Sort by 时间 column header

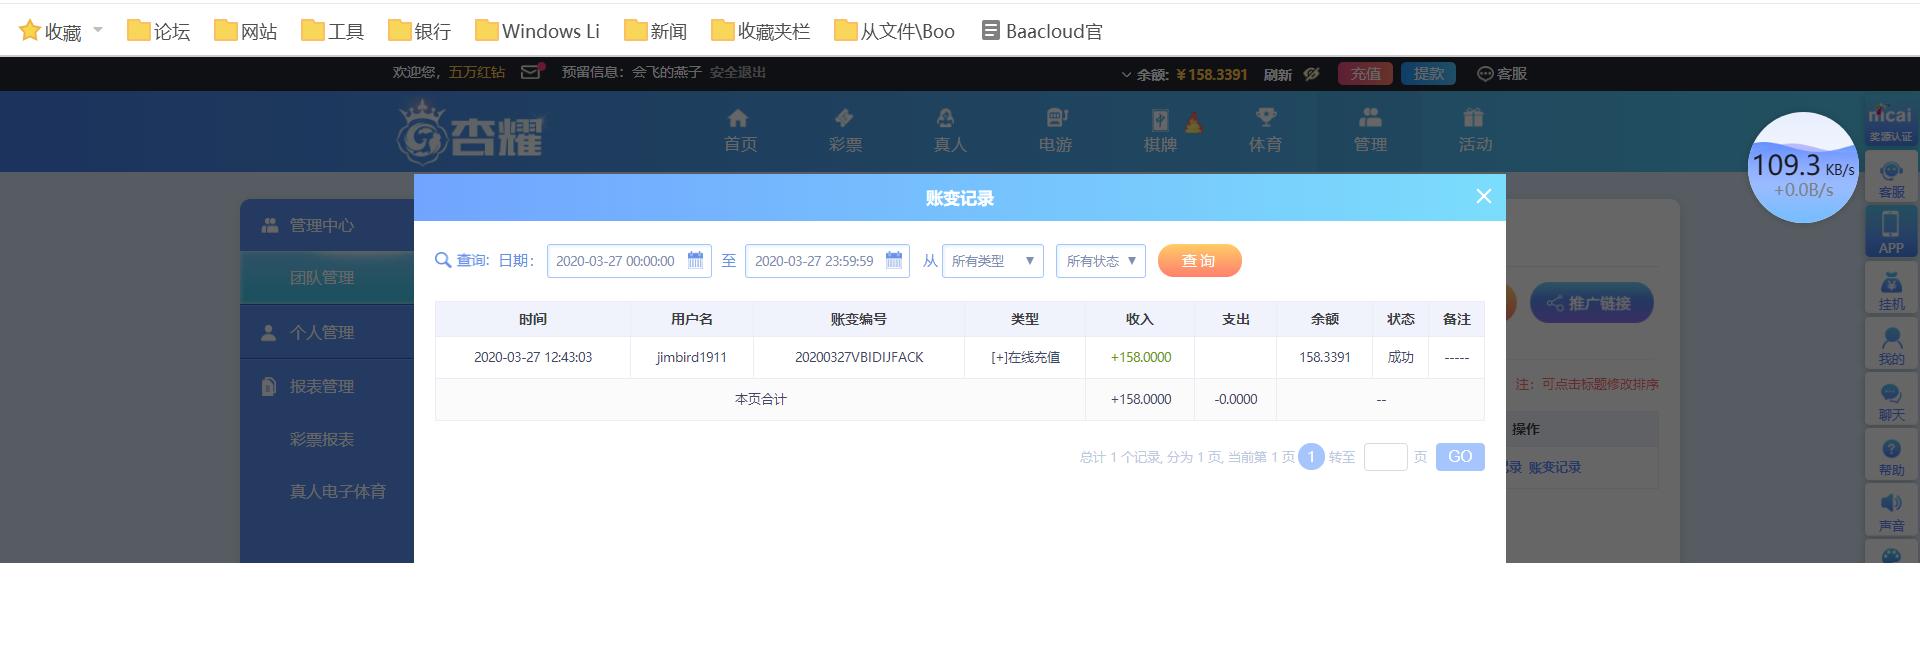pyautogui.click(x=533, y=319)
